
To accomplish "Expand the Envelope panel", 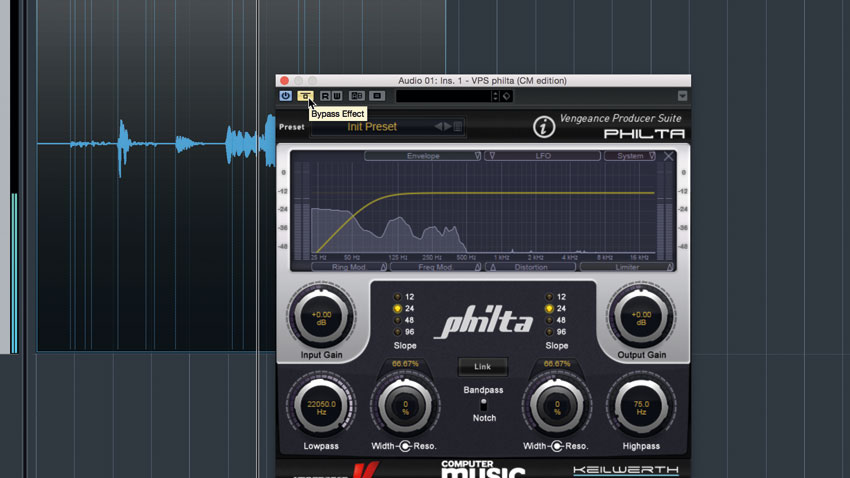I will click(423, 156).
